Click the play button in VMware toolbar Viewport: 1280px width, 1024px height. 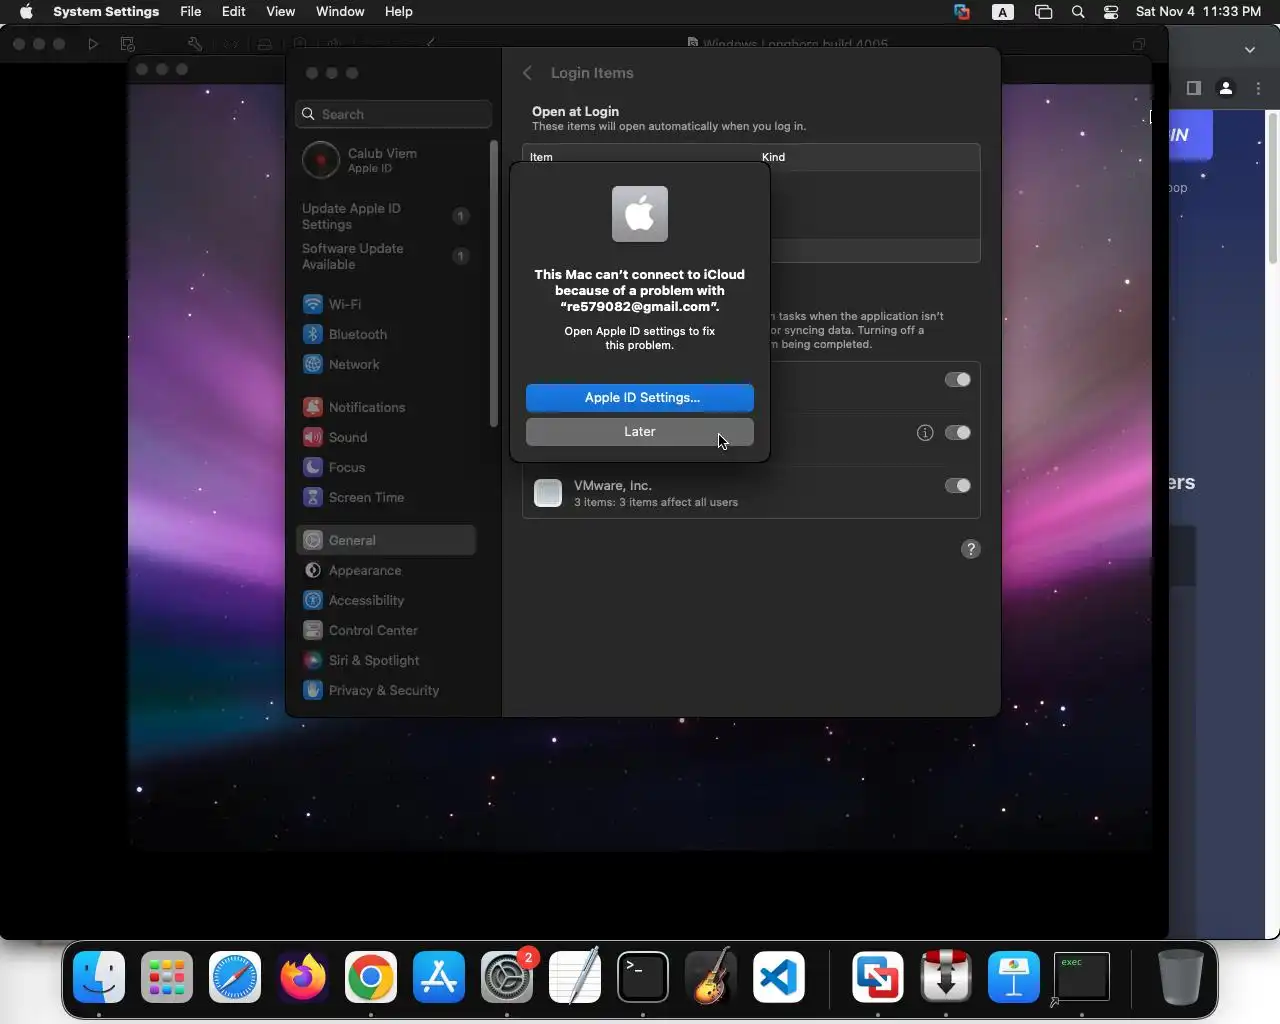point(93,44)
